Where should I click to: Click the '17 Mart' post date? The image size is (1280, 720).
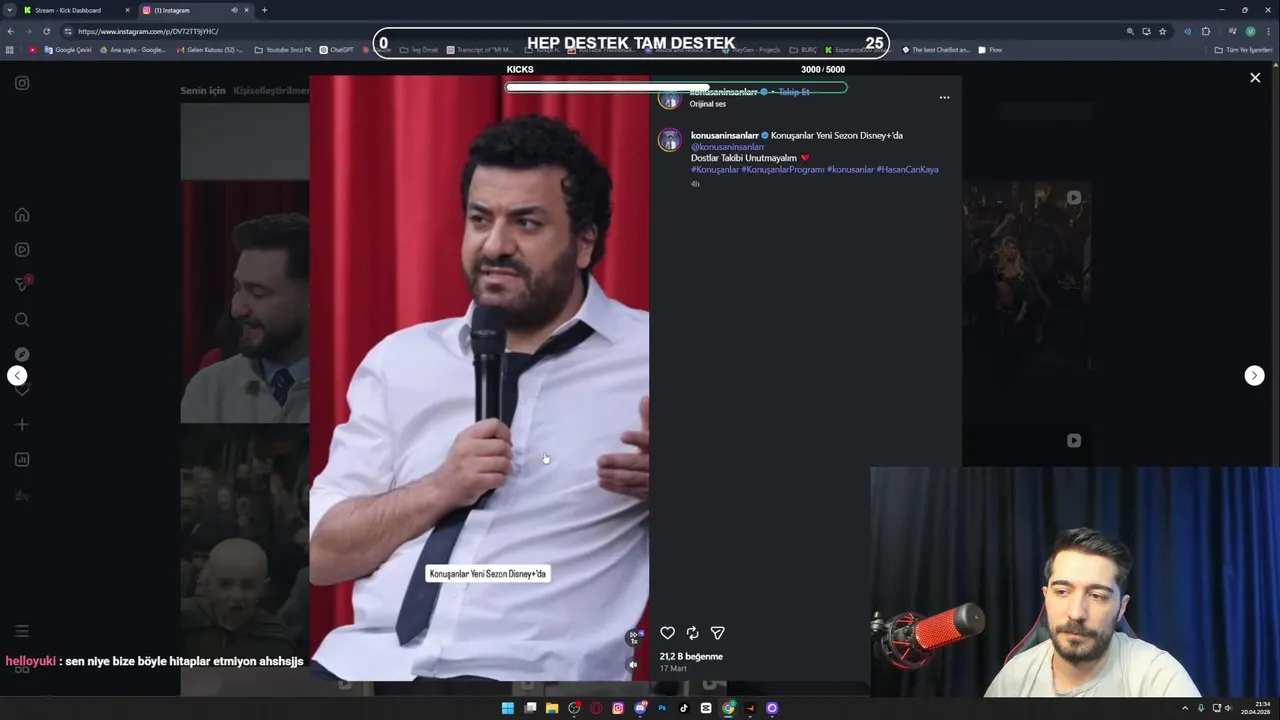click(x=673, y=668)
